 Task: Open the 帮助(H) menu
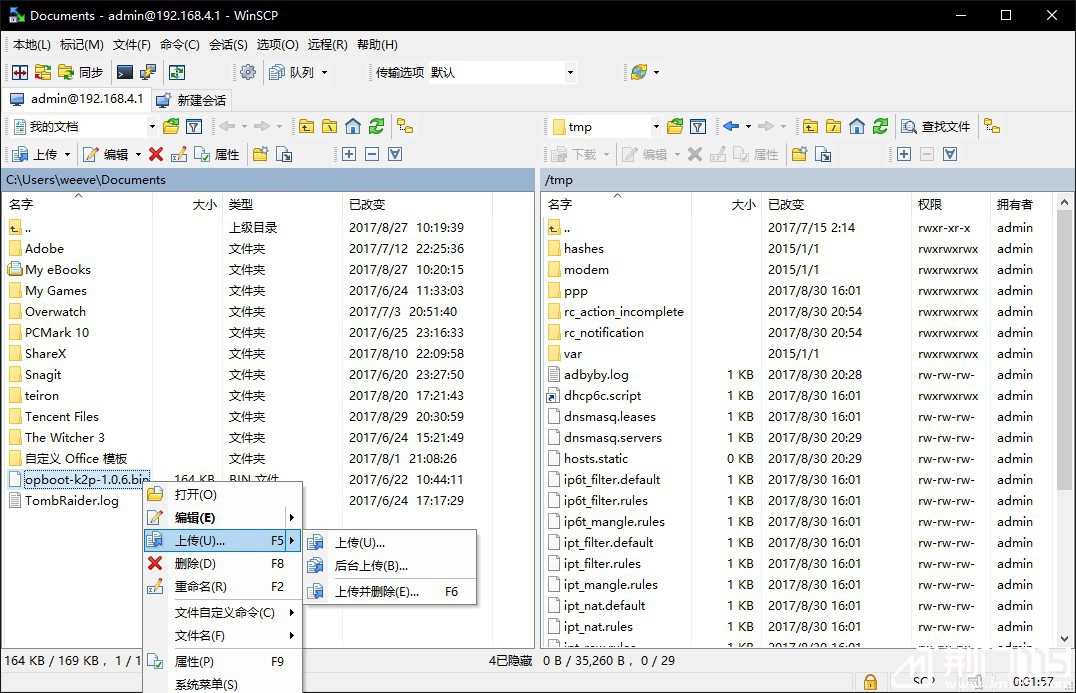tap(377, 45)
